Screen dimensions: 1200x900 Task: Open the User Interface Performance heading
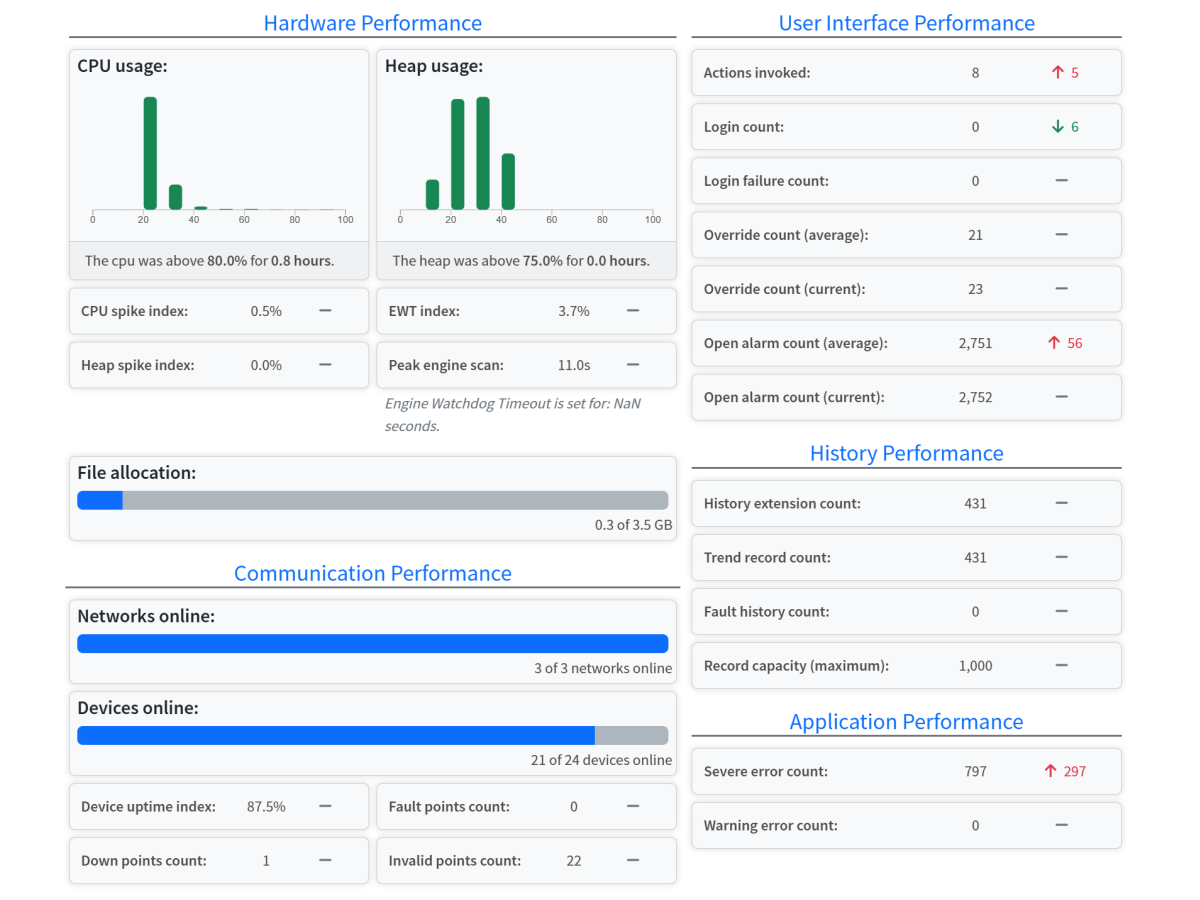906,23
